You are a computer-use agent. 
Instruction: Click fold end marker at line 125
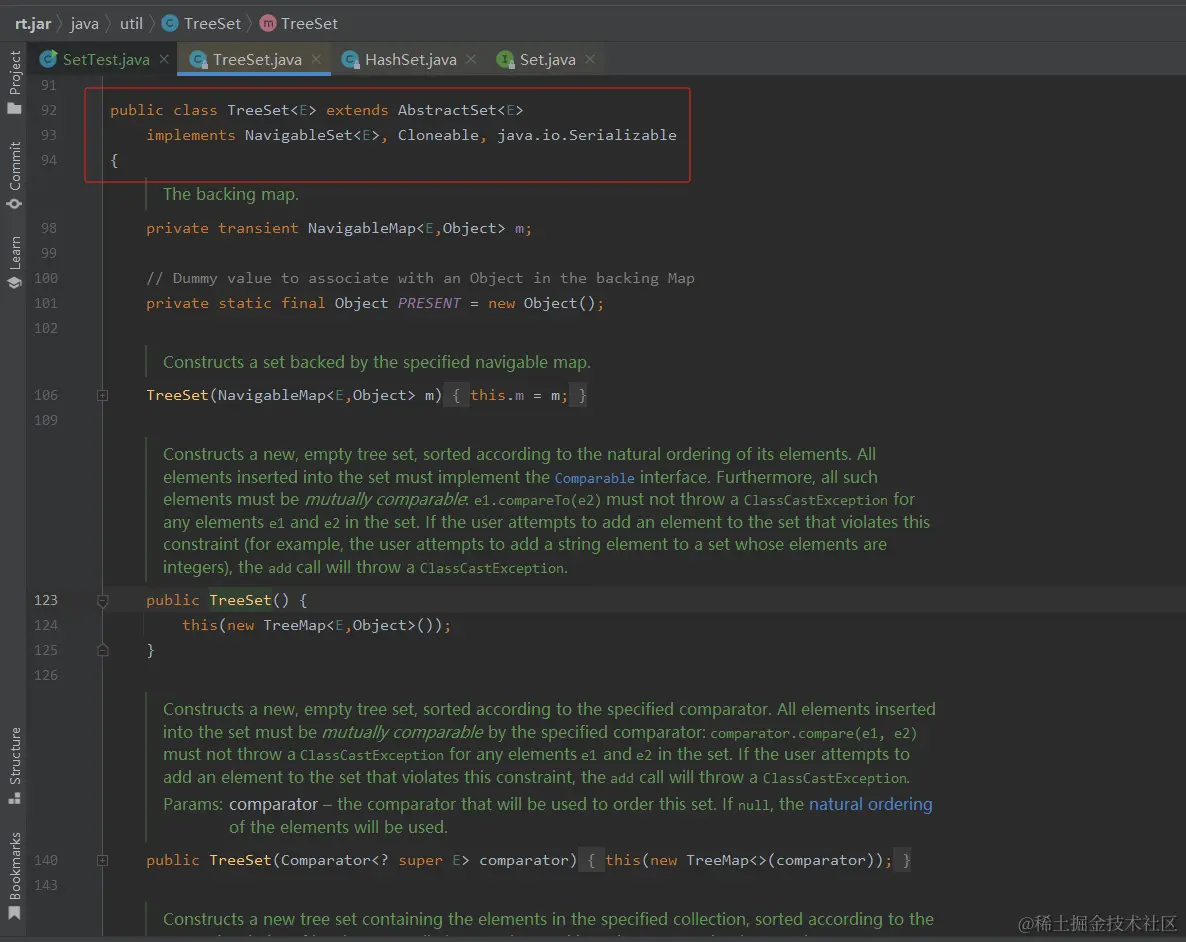tap(102, 650)
